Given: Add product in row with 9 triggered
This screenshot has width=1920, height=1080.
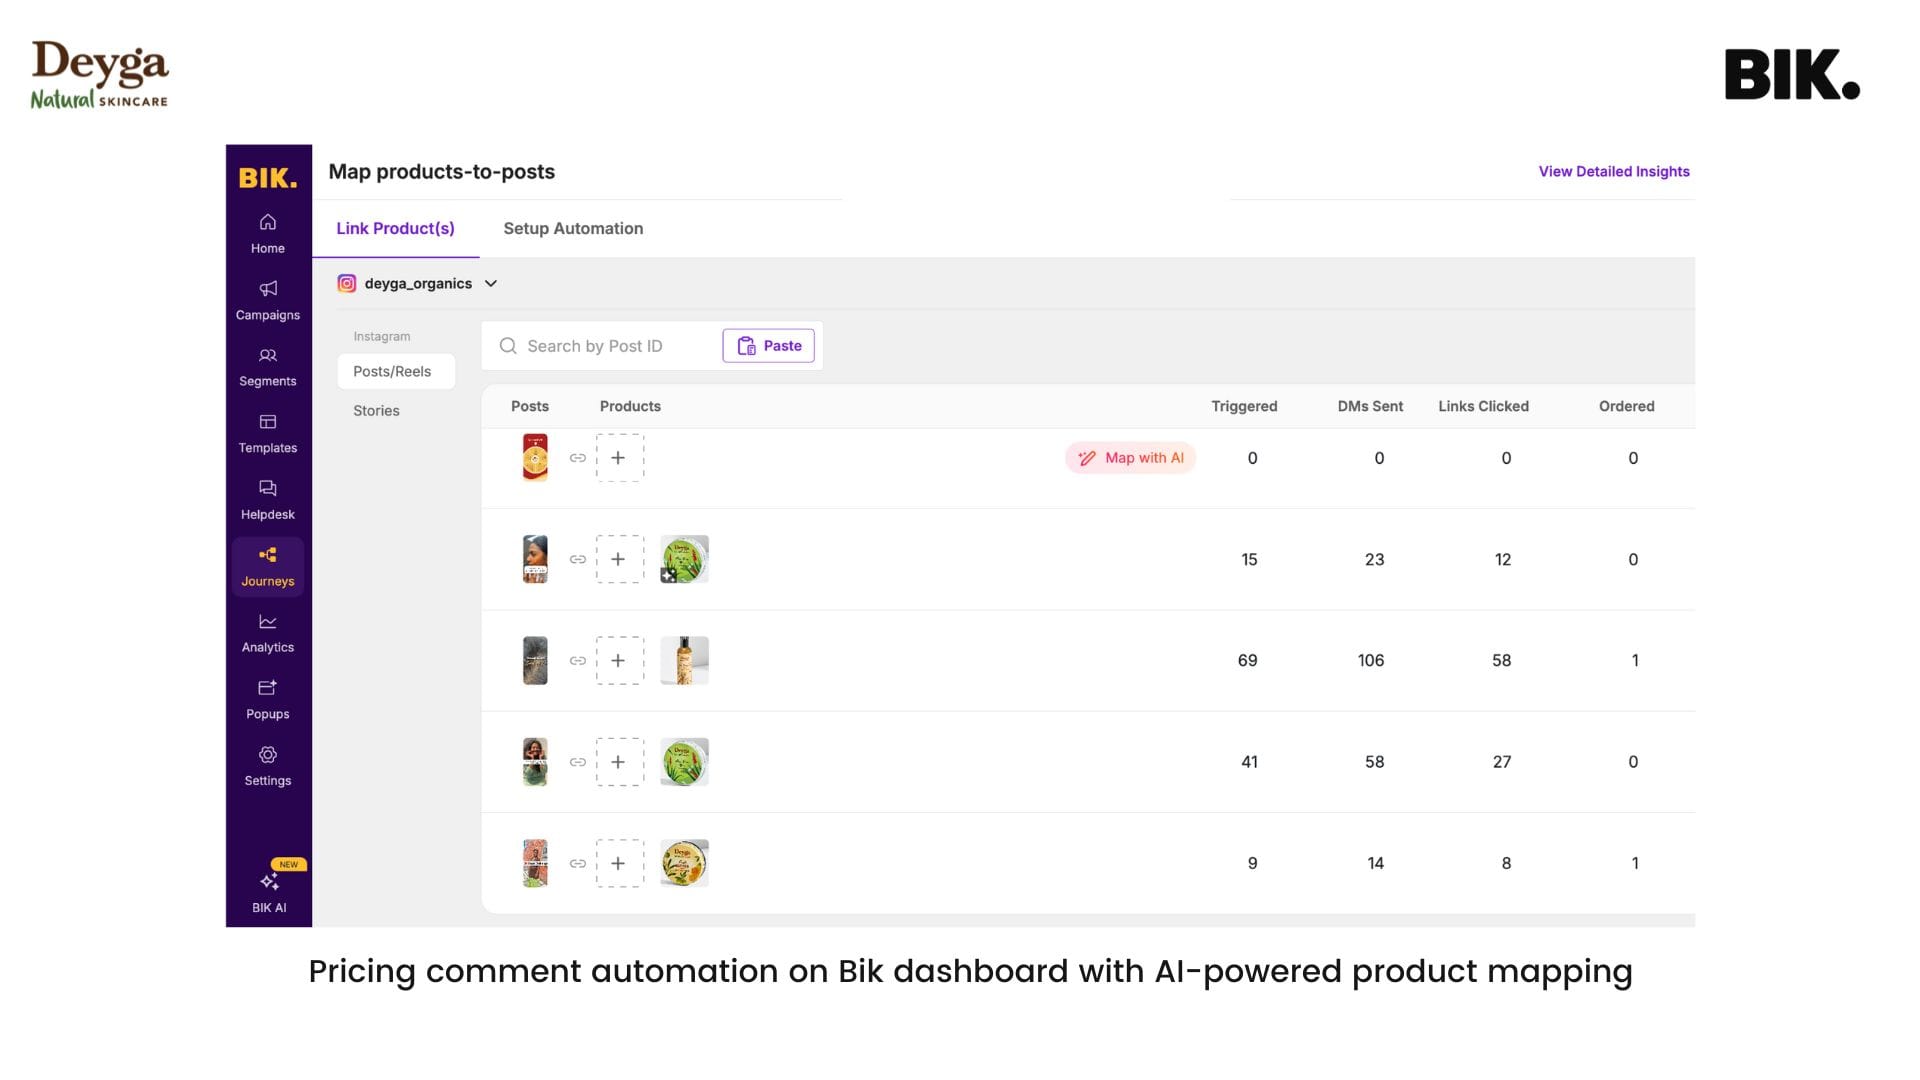Looking at the screenshot, I should click(x=620, y=864).
